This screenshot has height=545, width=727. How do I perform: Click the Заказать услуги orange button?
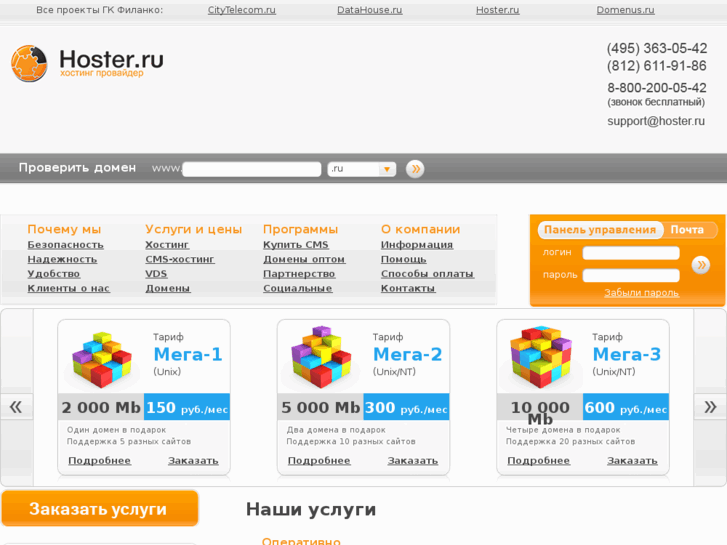tap(100, 508)
